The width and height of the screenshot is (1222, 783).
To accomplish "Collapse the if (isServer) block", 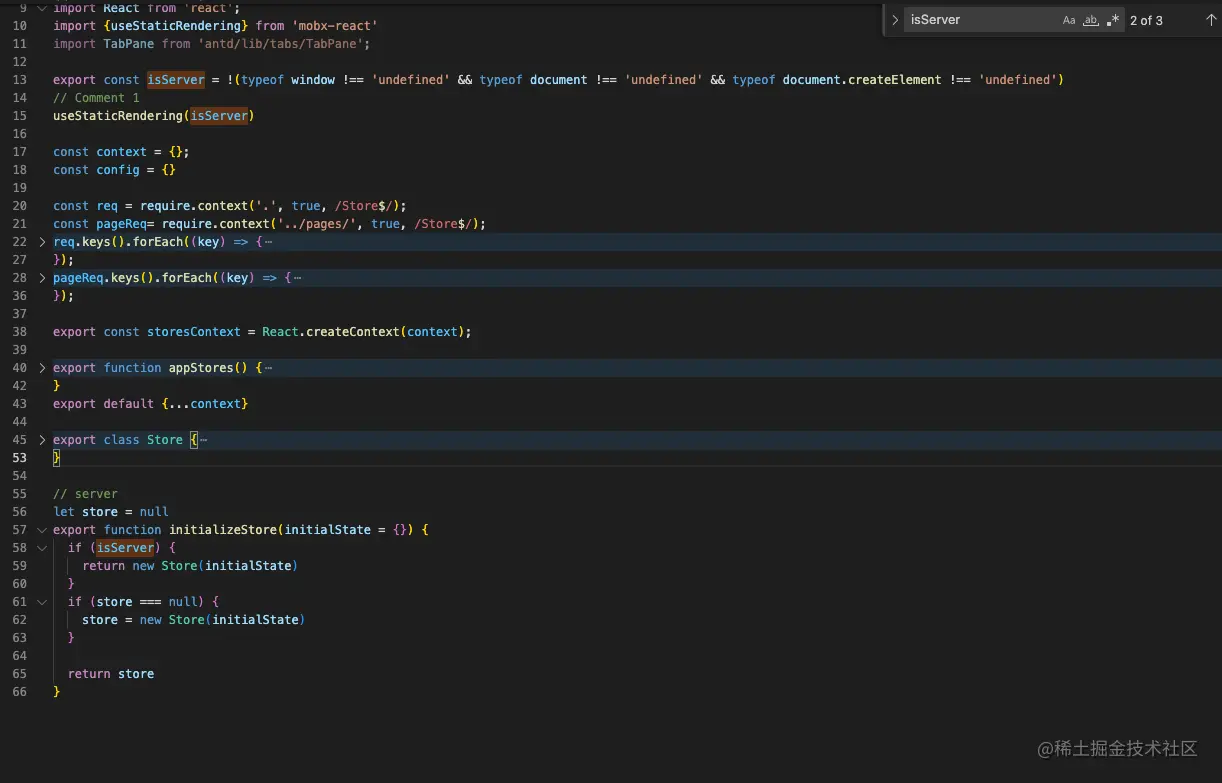I will pyautogui.click(x=42, y=548).
